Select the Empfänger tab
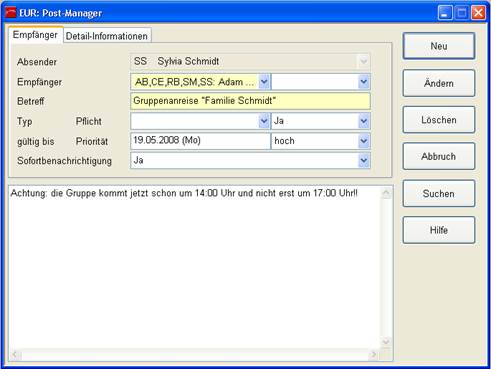491x369 pixels. (x=35, y=35)
